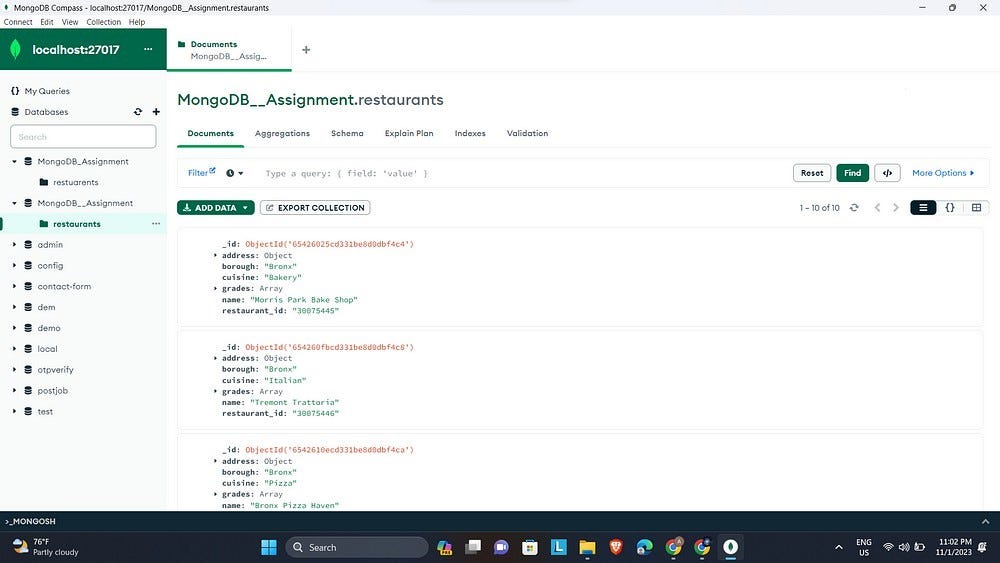
Task: Click the Find button
Action: pos(853,173)
